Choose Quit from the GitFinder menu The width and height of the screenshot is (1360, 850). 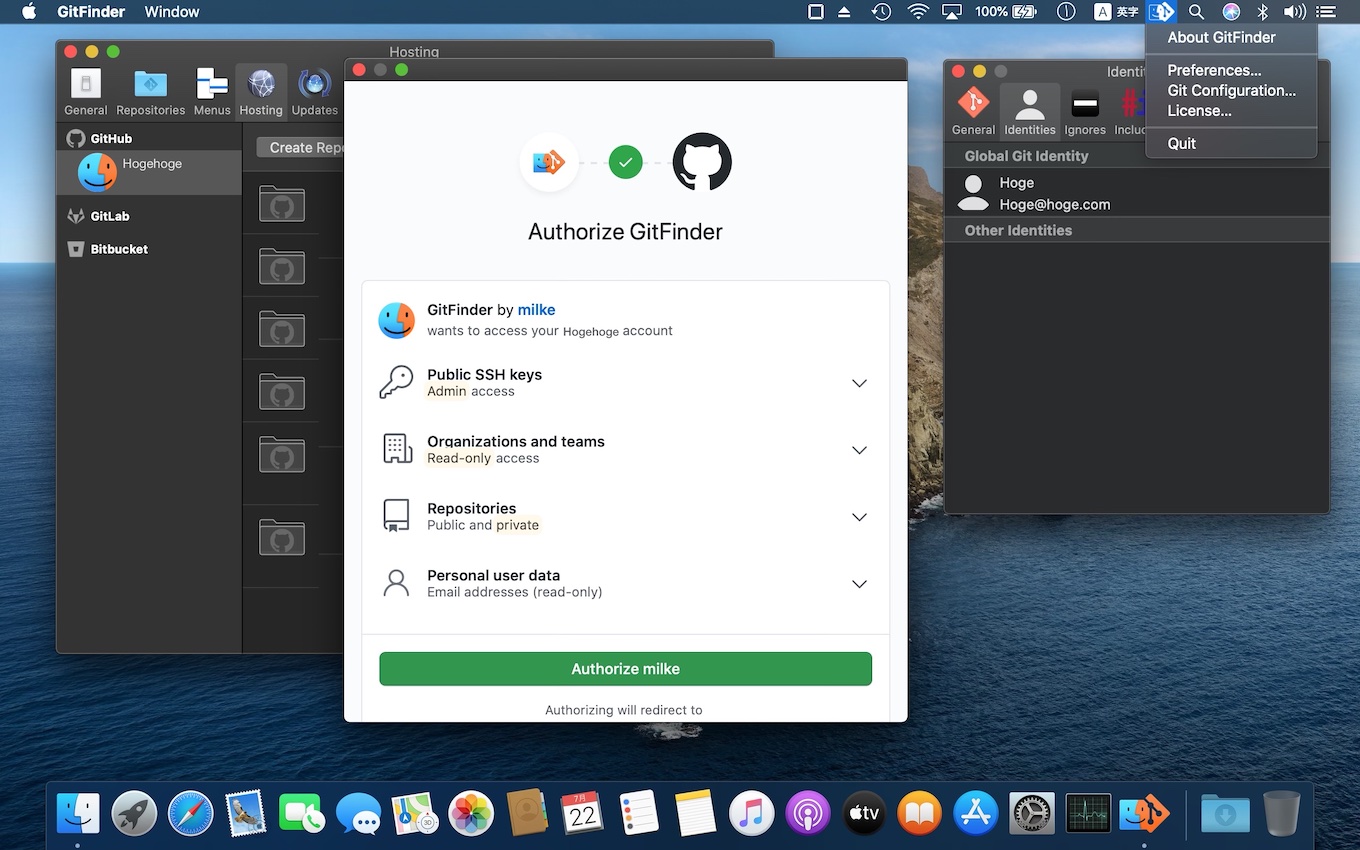[1231, 143]
